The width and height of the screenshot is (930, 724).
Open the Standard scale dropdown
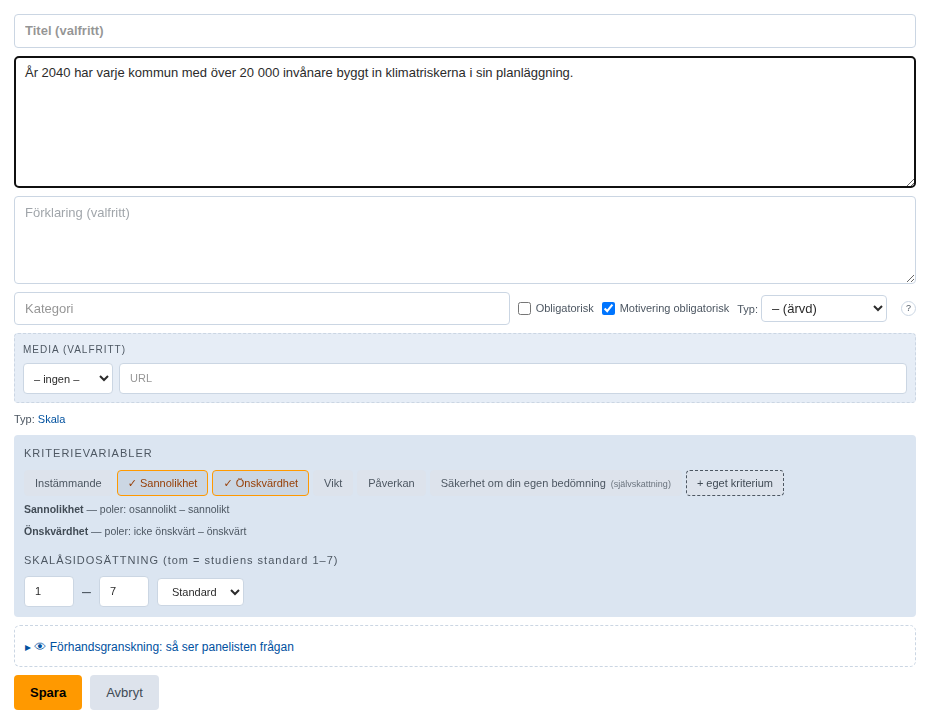click(x=200, y=592)
